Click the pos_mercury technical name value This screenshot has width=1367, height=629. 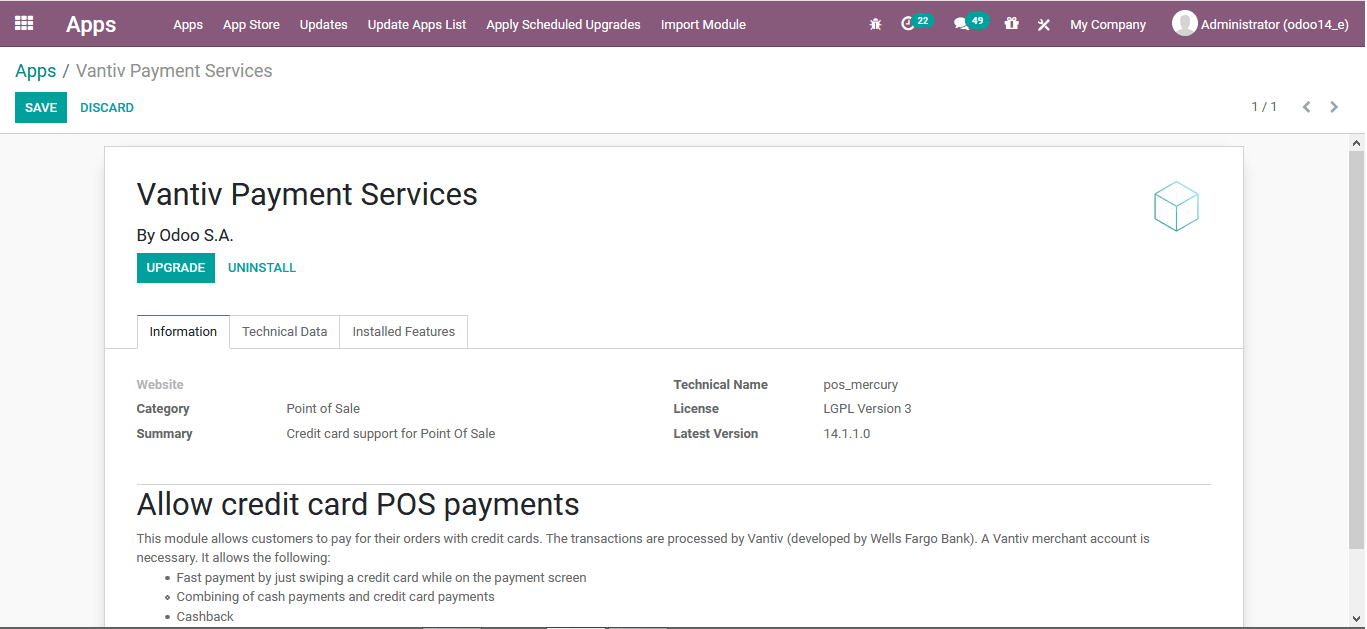click(x=861, y=384)
